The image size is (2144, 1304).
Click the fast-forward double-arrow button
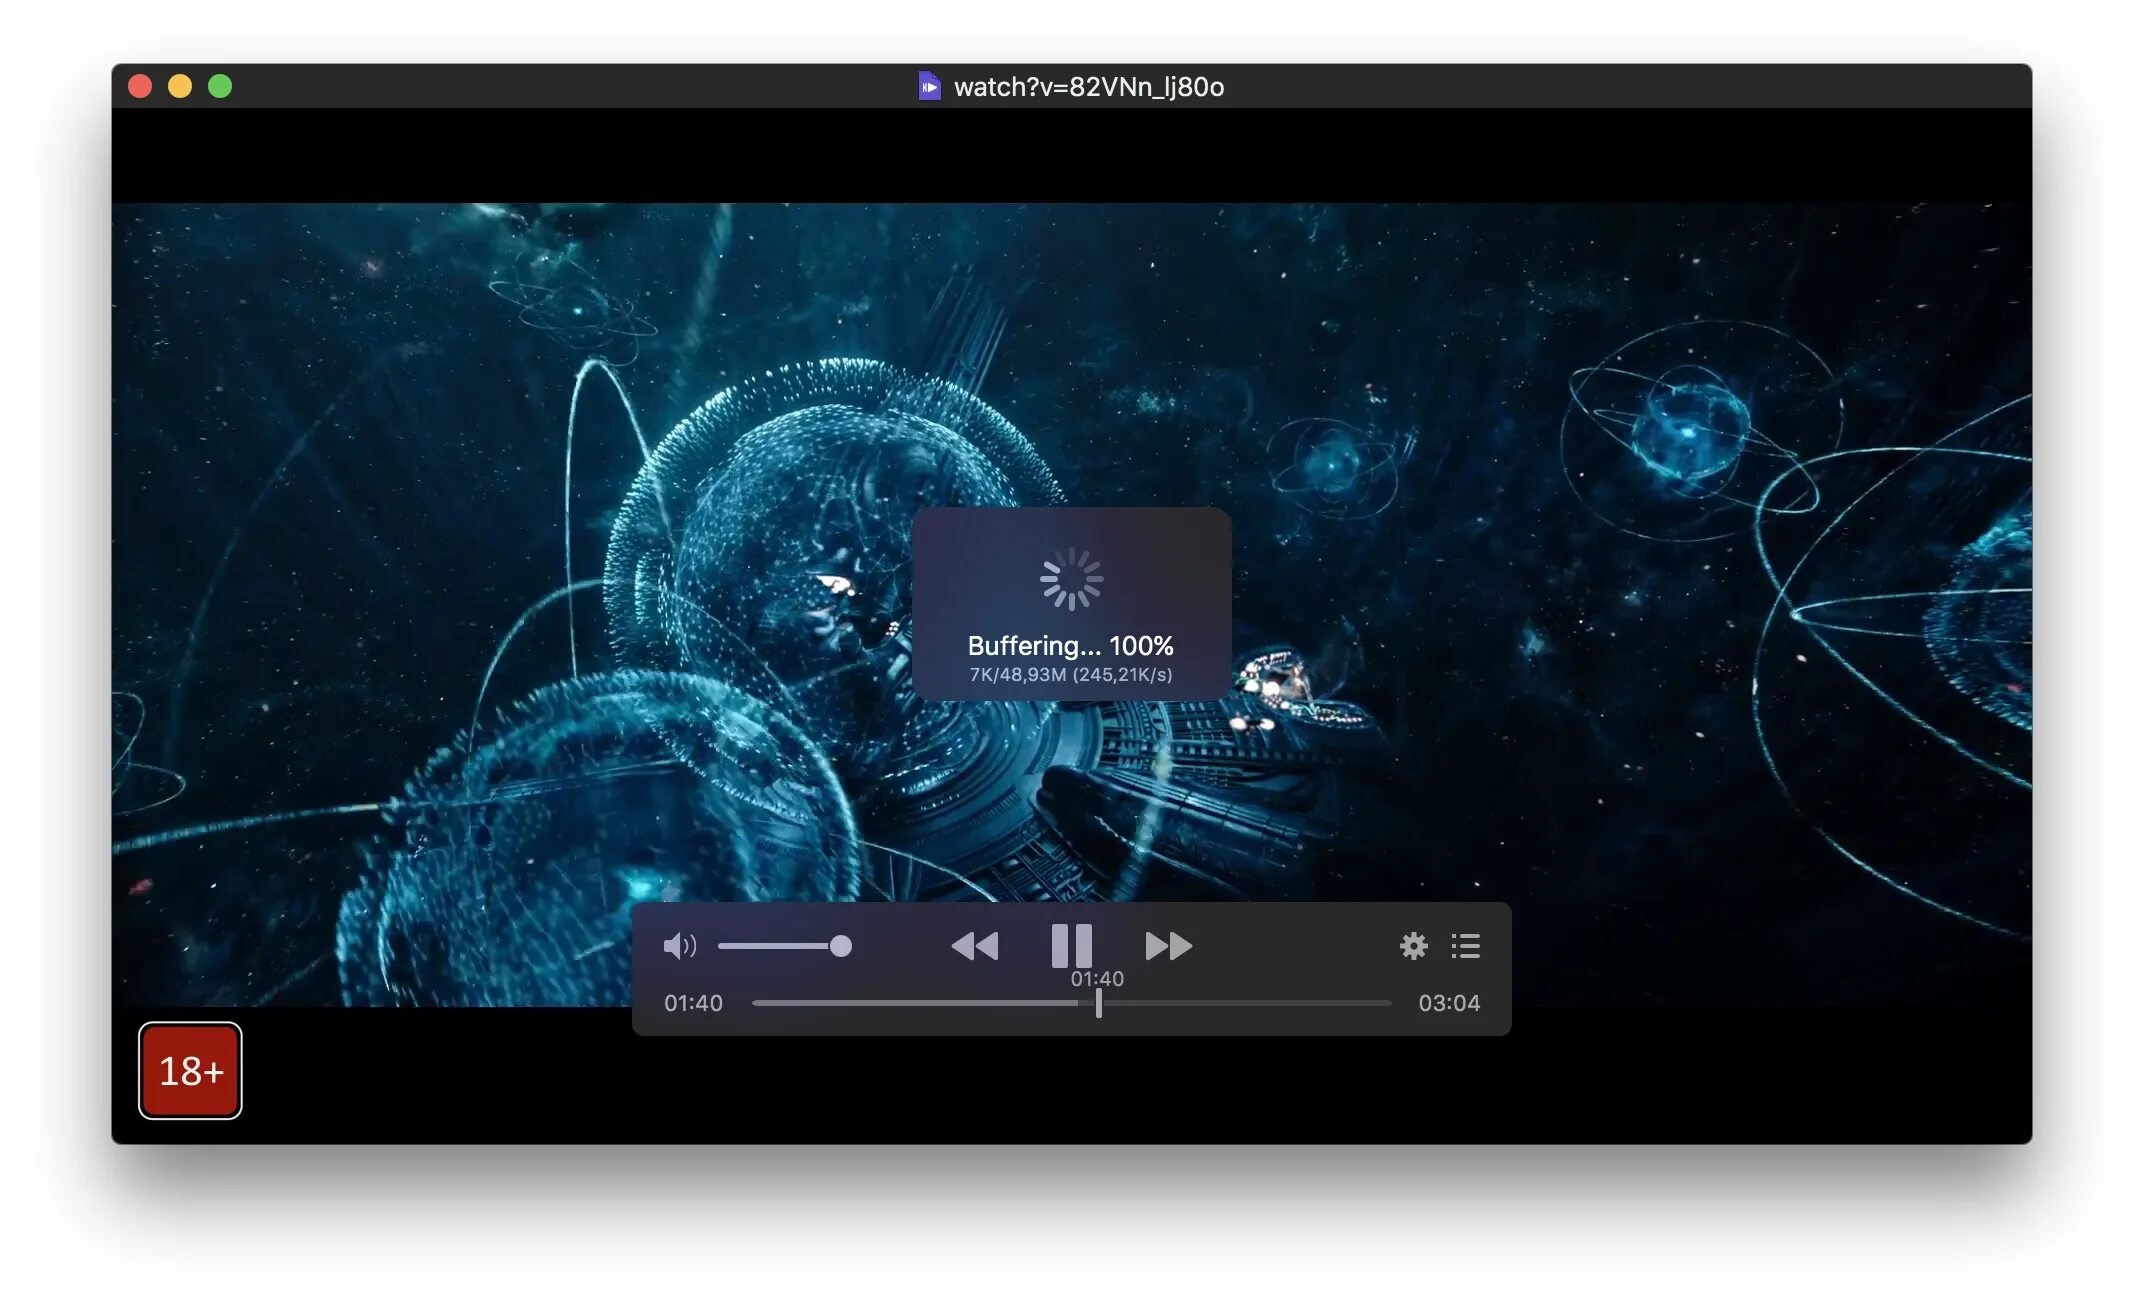click(x=1168, y=945)
